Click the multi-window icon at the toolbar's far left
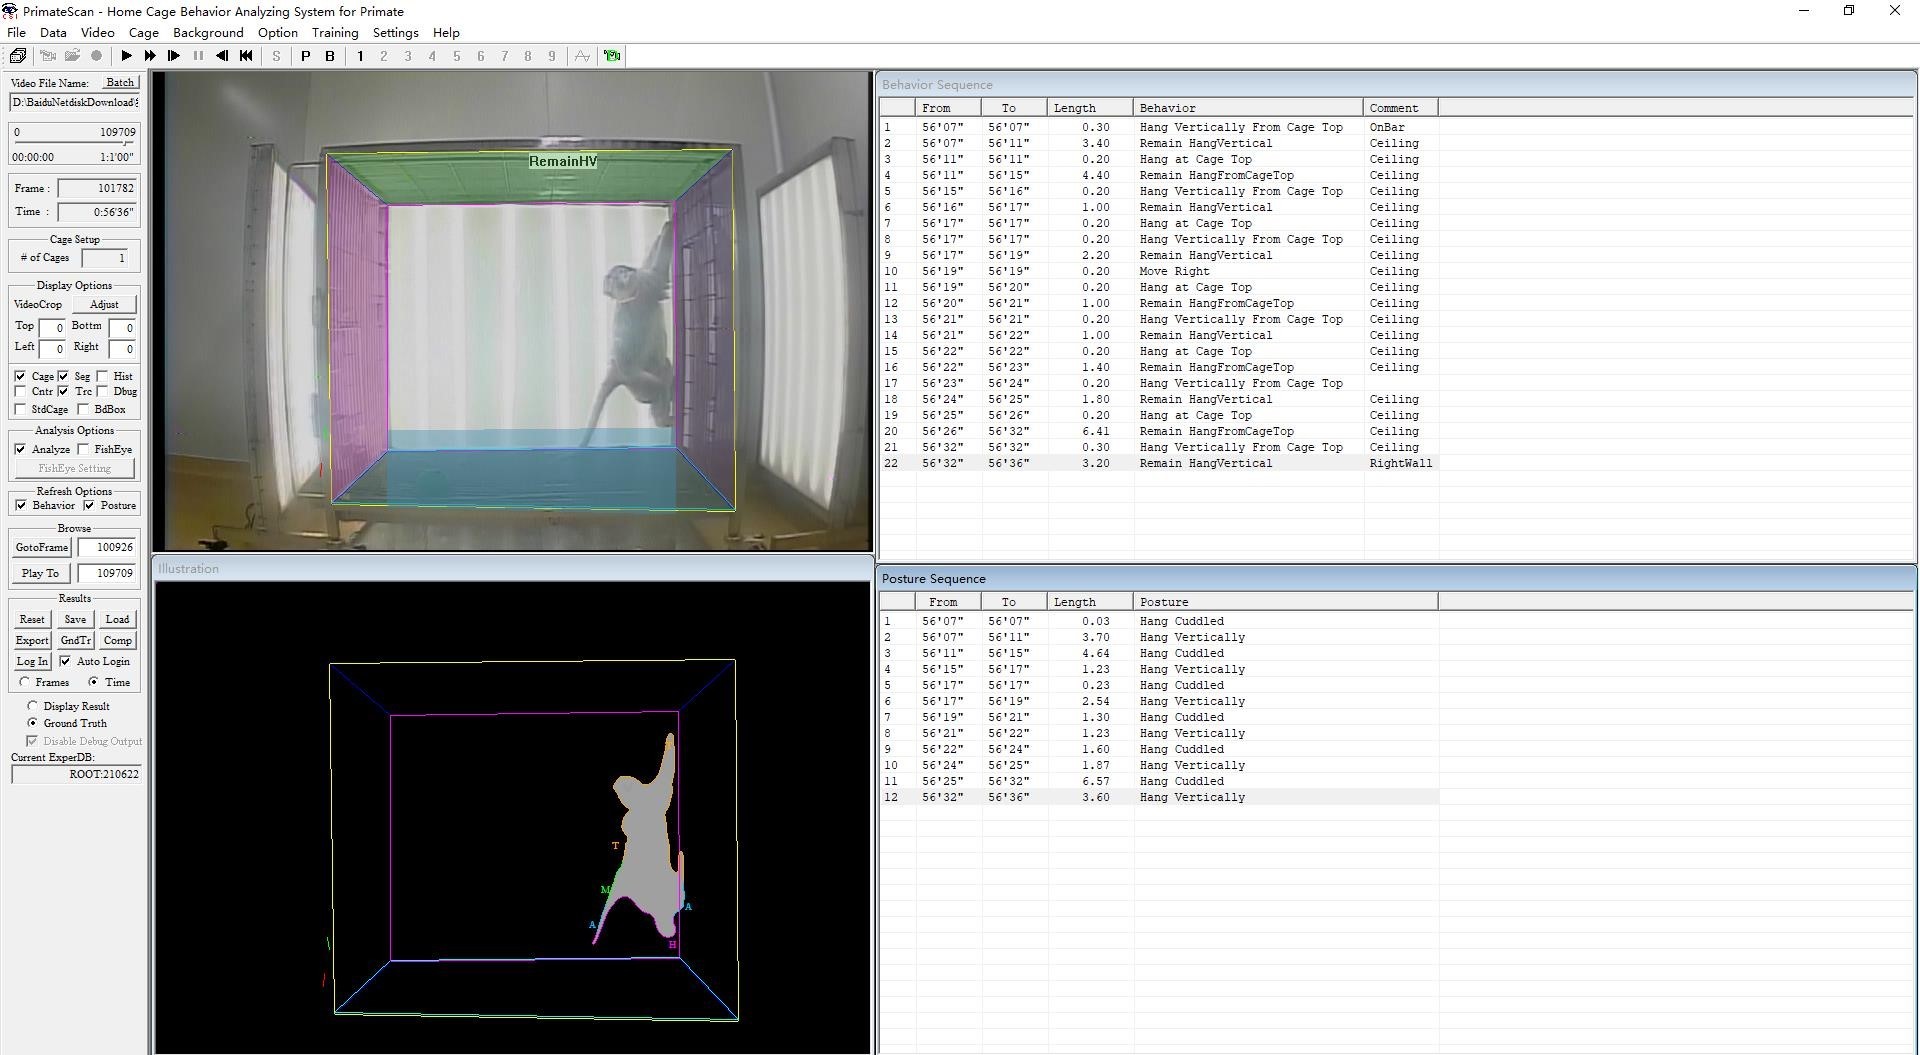 [x=18, y=56]
